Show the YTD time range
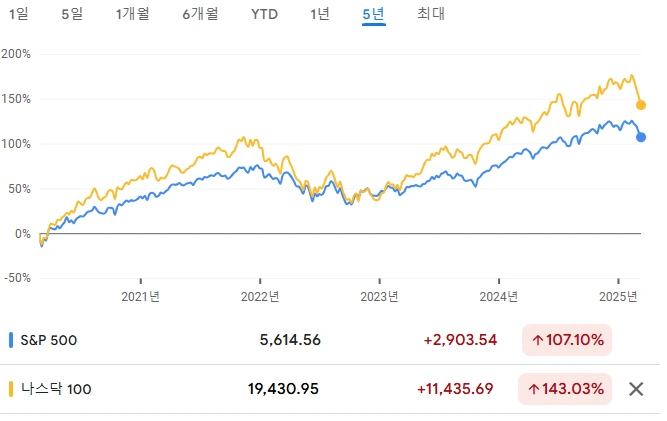Image resolution: width=667 pixels, height=421 pixels. coord(264,14)
